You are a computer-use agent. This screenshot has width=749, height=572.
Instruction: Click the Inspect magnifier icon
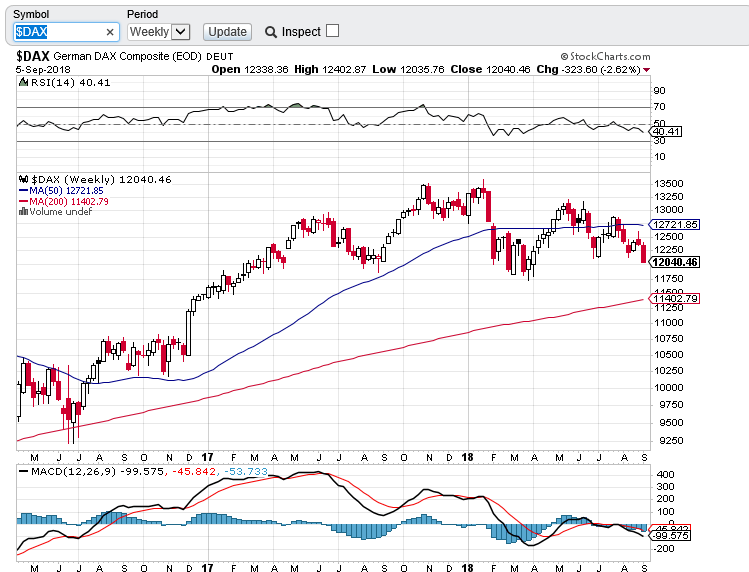coord(270,32)
